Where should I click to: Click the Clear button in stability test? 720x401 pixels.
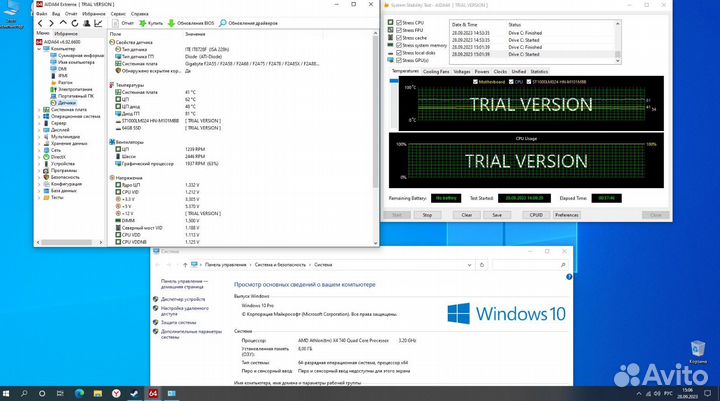(x=467, y=215)
